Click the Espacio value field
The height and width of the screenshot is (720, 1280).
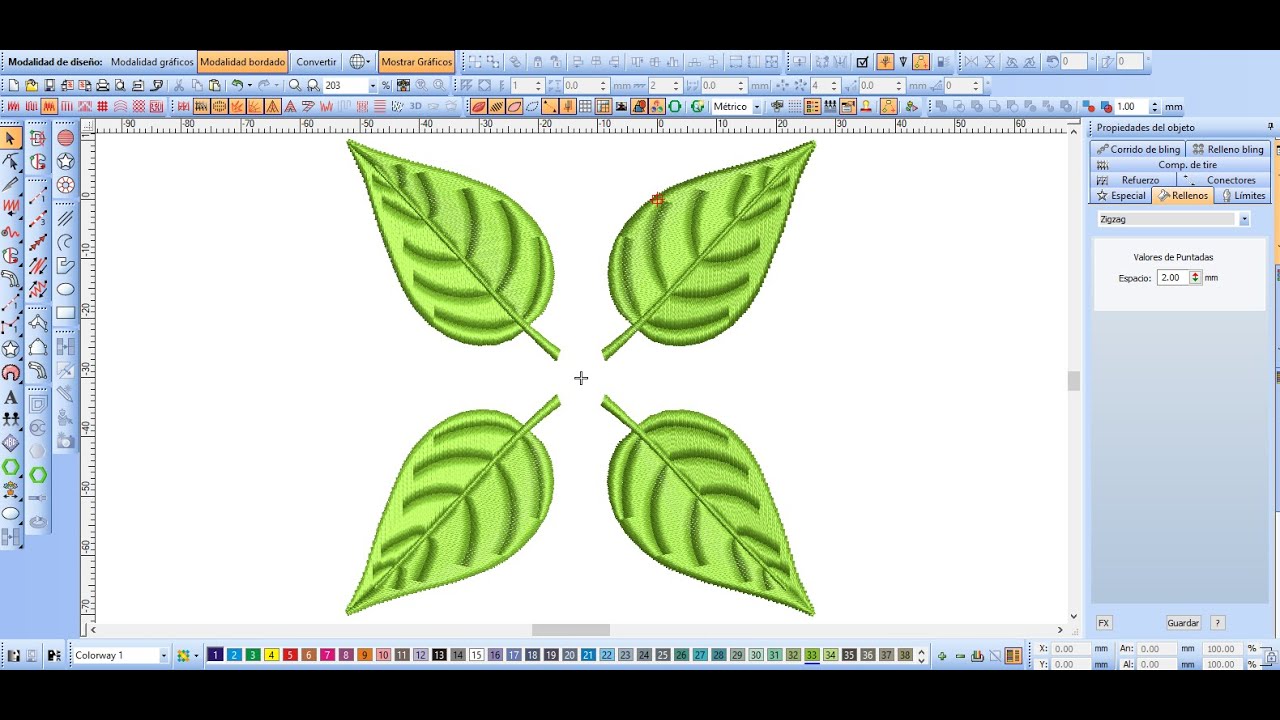tap(1173, 278)
